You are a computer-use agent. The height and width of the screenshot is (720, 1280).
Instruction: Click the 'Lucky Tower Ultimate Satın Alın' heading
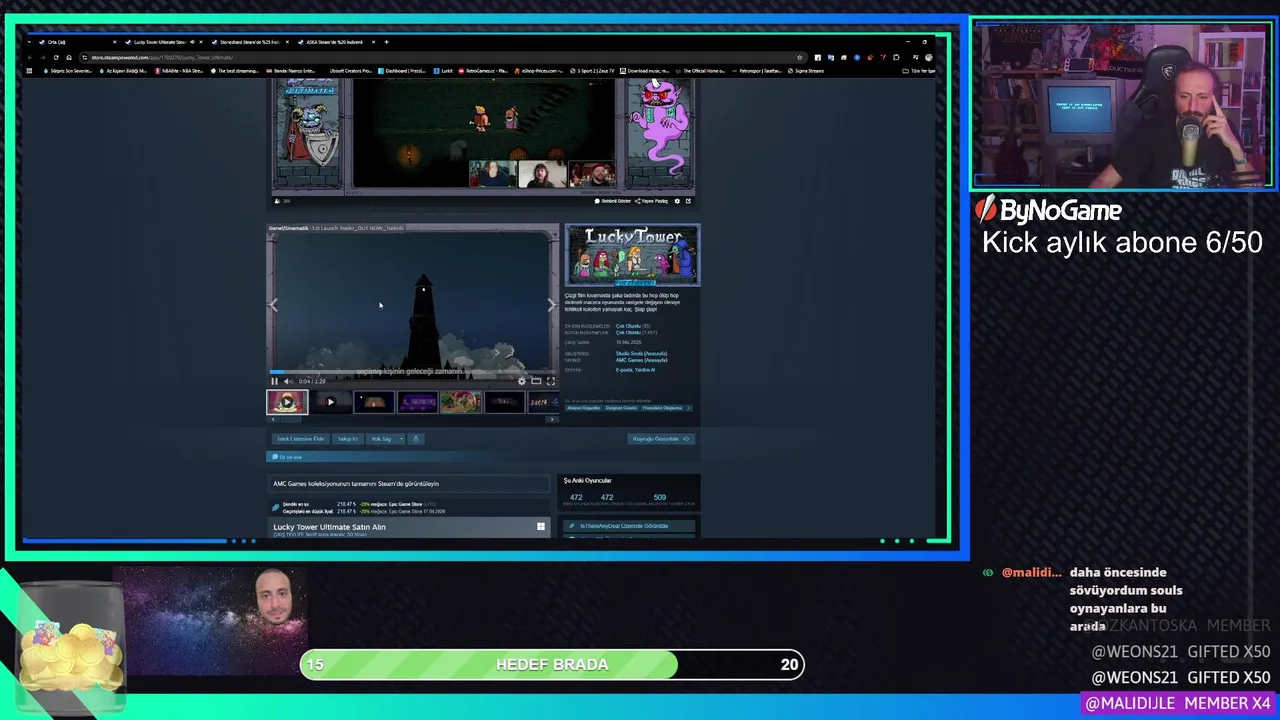click(329, 527)
